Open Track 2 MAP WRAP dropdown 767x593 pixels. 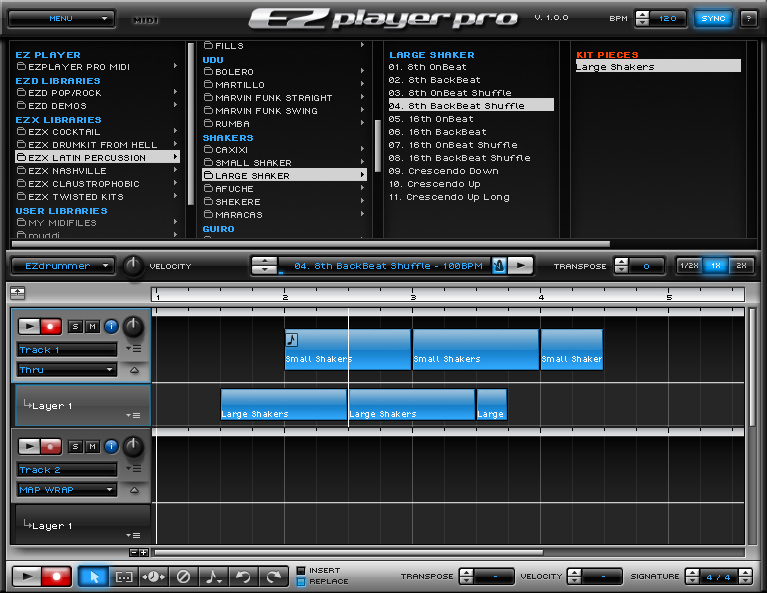point(67,490)
